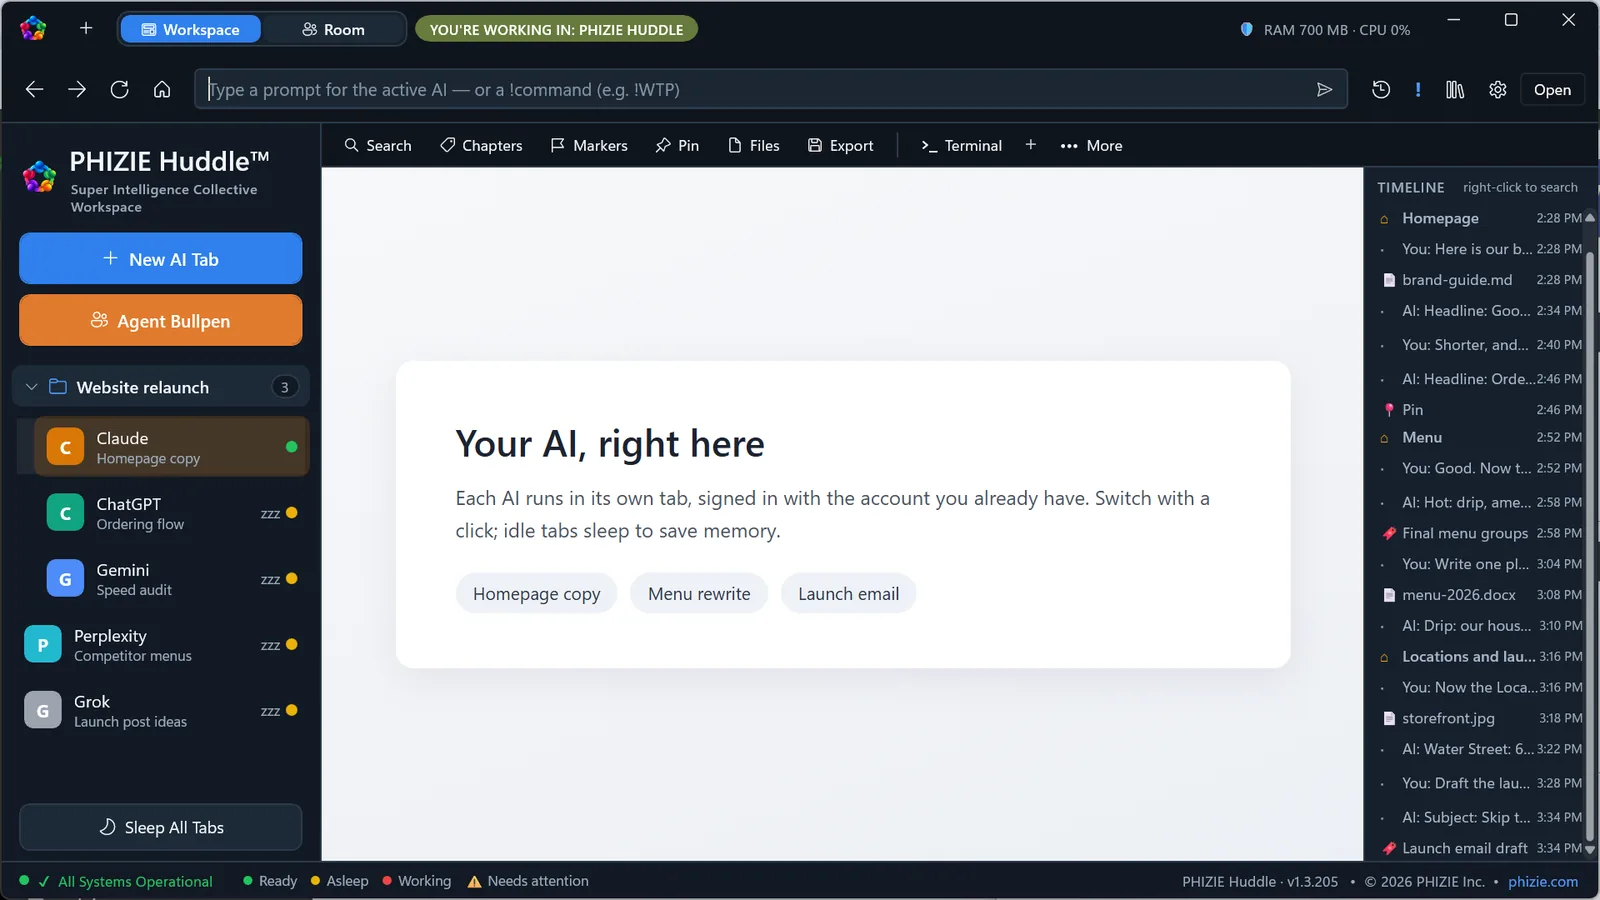Viewport: 1600px width, 900px height.
Task: Open Chapters in the toolbar
Action: coord(481,145)
